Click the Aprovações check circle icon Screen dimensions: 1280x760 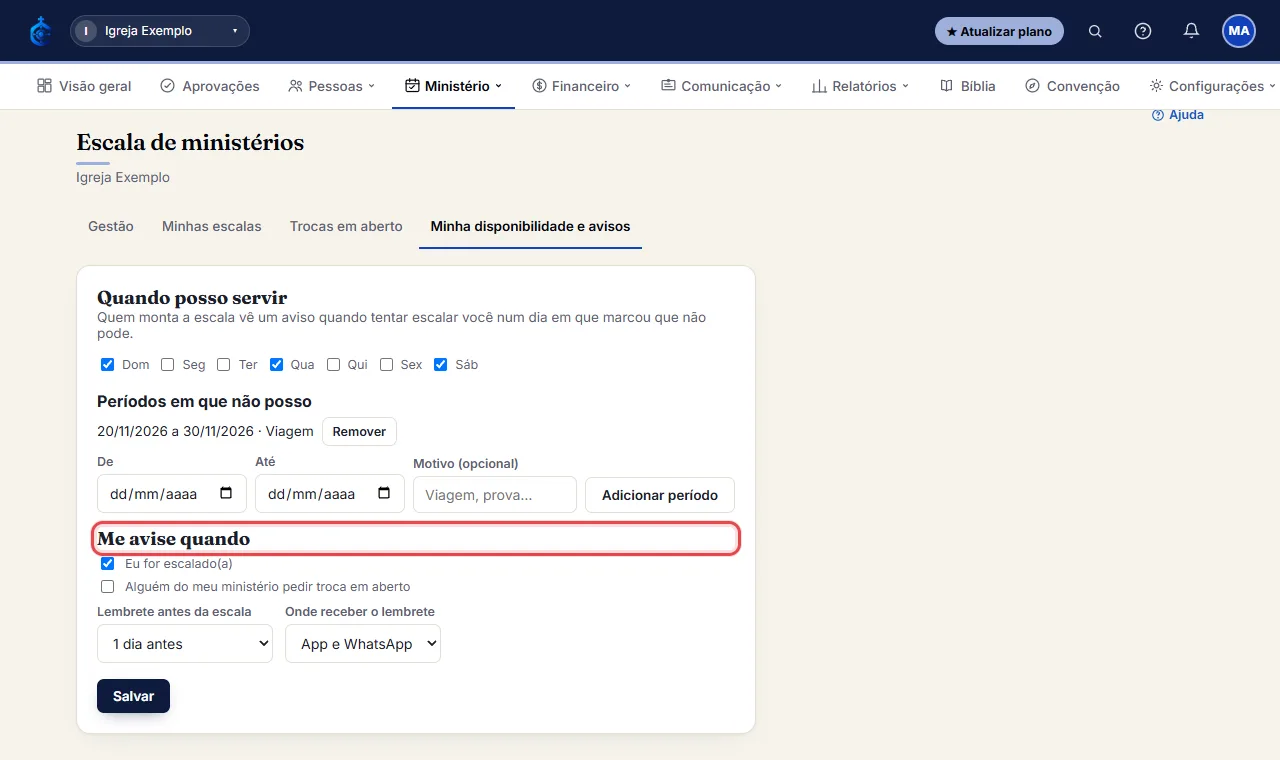[168, 86]
